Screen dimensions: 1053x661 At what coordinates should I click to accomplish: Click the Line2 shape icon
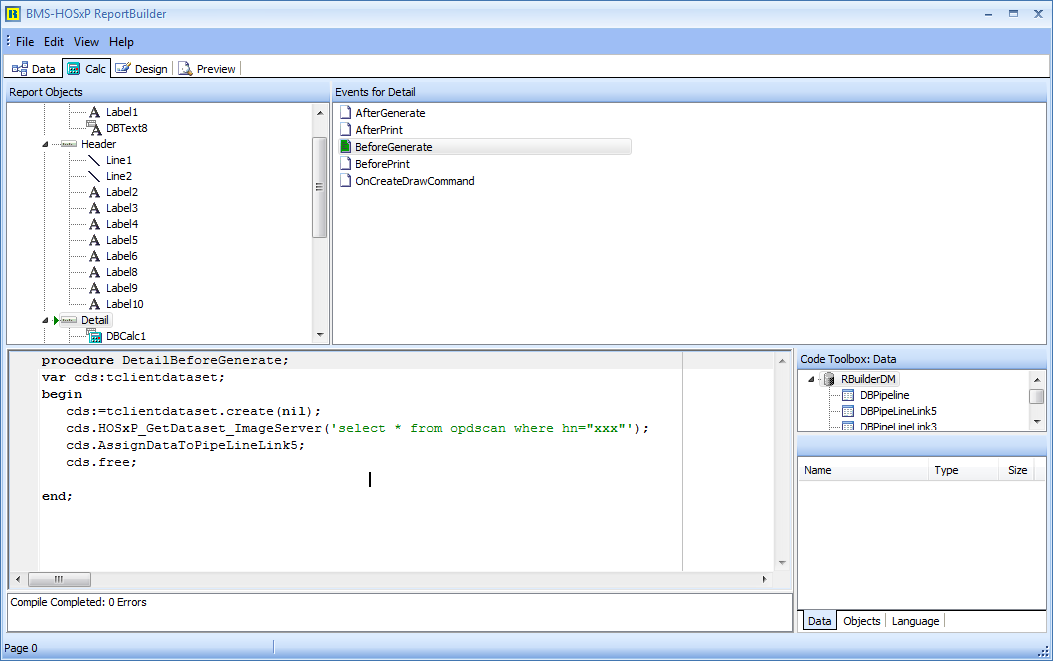point(95,176)
